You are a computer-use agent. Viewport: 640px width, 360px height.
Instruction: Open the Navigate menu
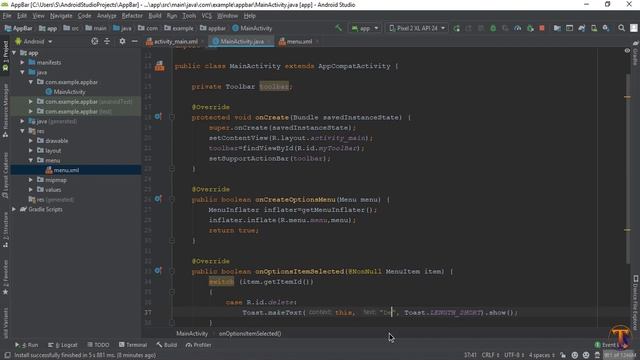coord(61,16)
